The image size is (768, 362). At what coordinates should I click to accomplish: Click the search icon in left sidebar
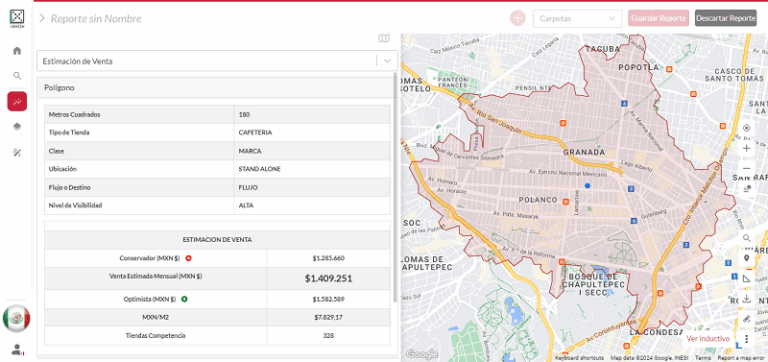[x=17, y=76]
